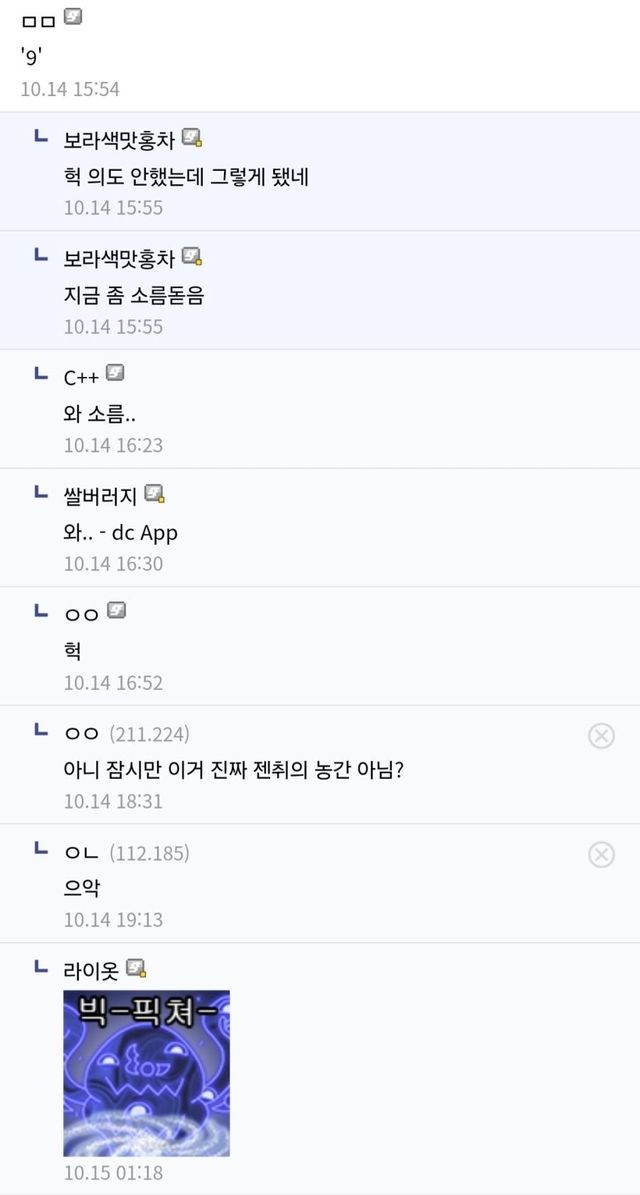The width and height of the screenshot is (640, 1195).
Task: Open gallog icon beside 보라색맛홍차 on '헉 의도 안했는데' comment
Action: 192,138
